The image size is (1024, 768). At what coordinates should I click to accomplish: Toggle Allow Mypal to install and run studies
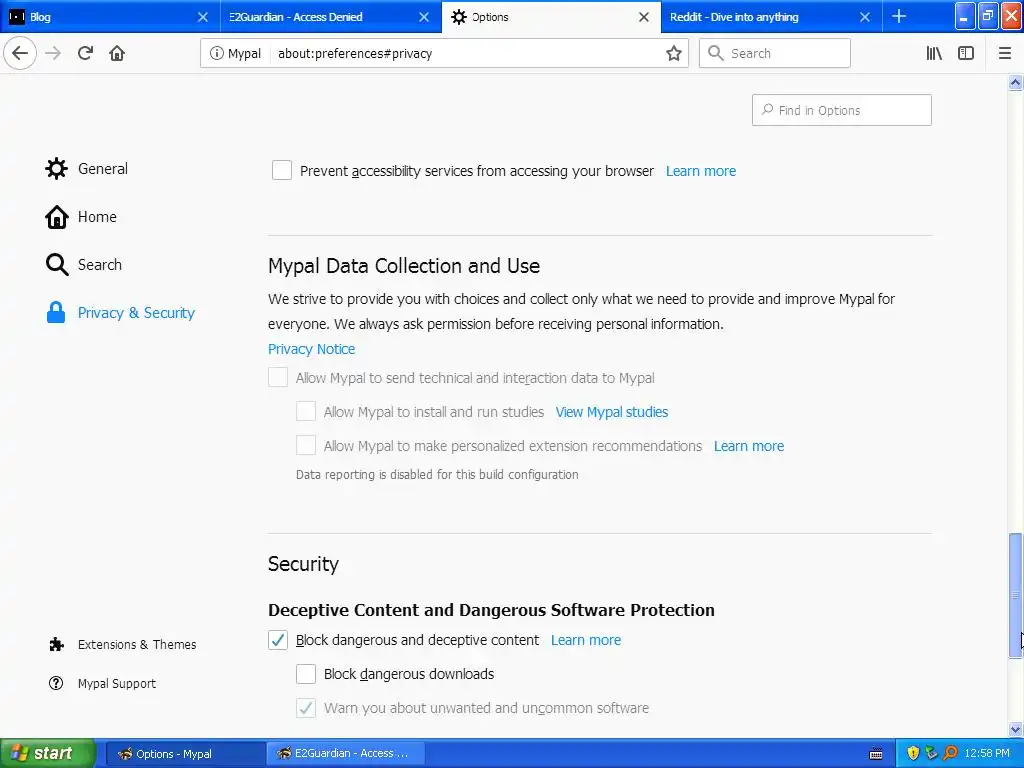(306, 411)
